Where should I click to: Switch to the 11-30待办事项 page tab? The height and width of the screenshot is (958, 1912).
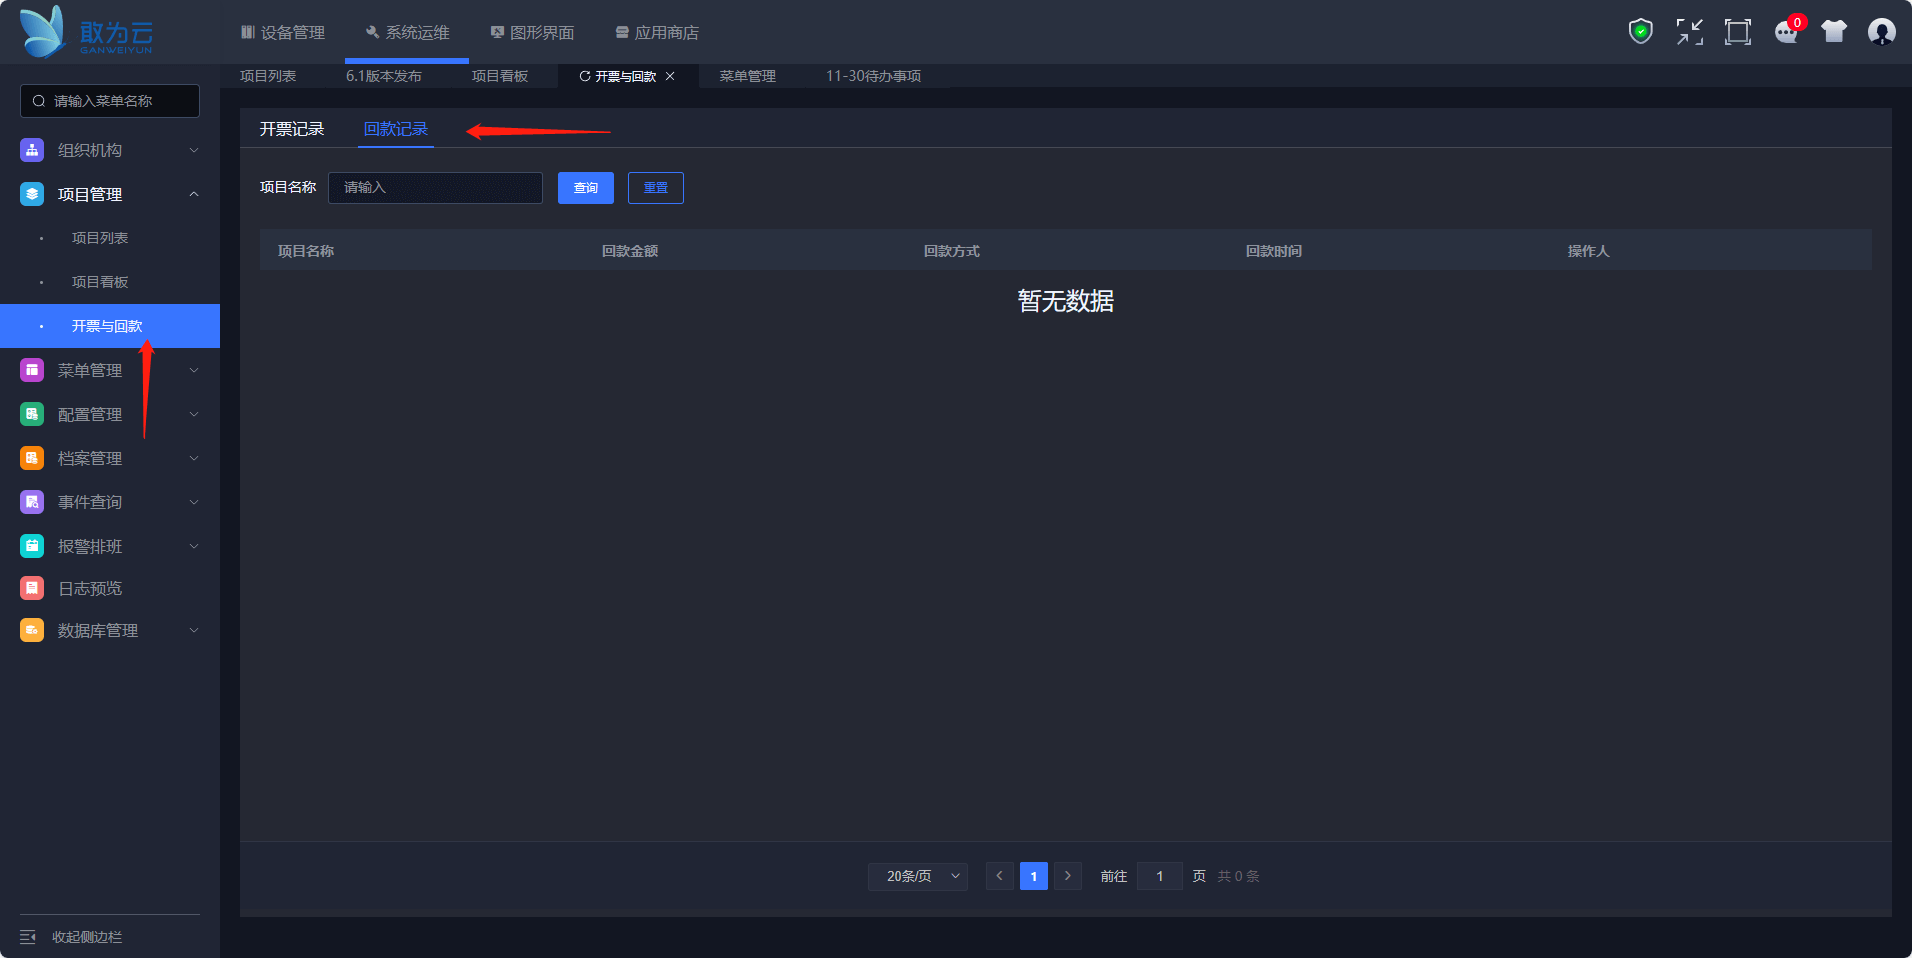[874, 76]
